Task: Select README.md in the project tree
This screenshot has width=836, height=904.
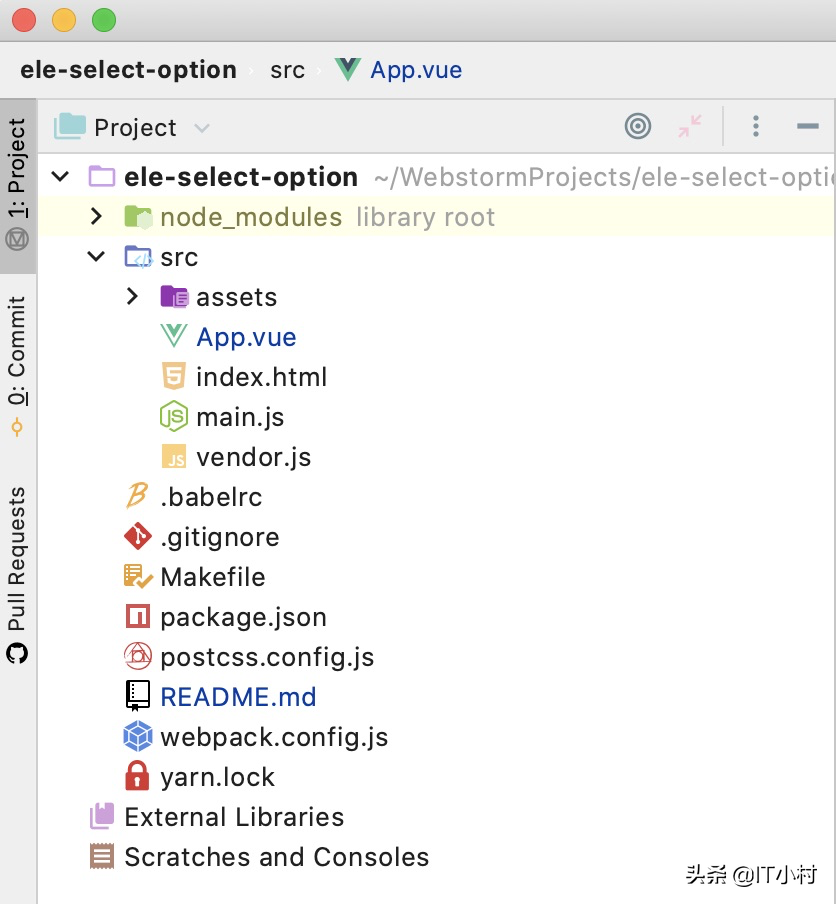Action: coord(238,697)
